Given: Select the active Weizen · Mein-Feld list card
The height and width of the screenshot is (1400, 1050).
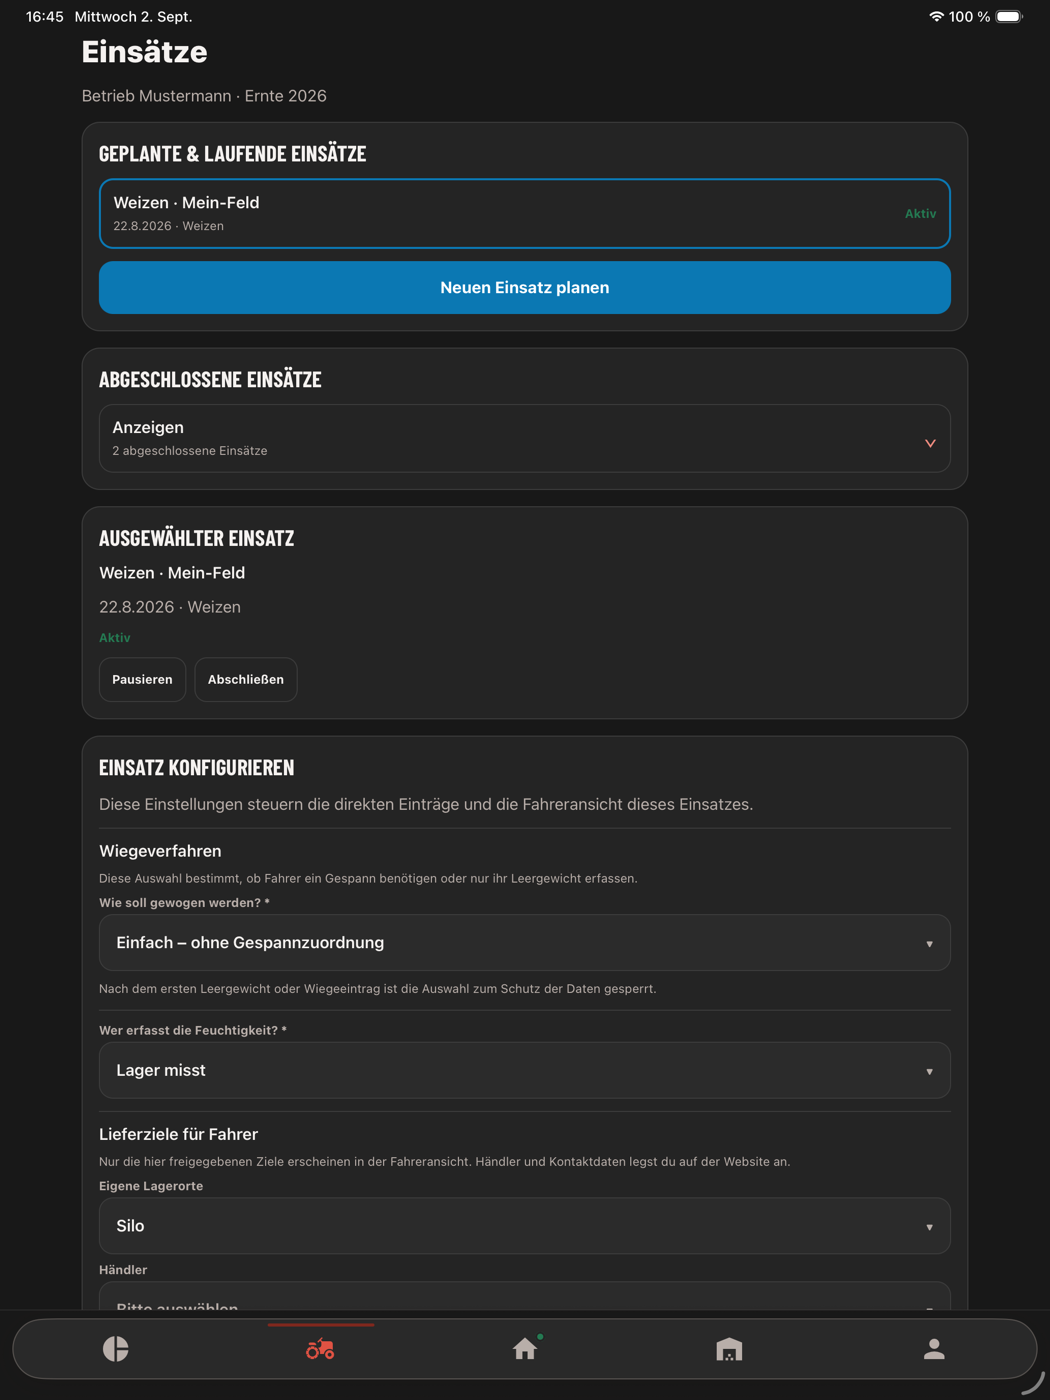Looking at the screenshot, I should 525,213.
